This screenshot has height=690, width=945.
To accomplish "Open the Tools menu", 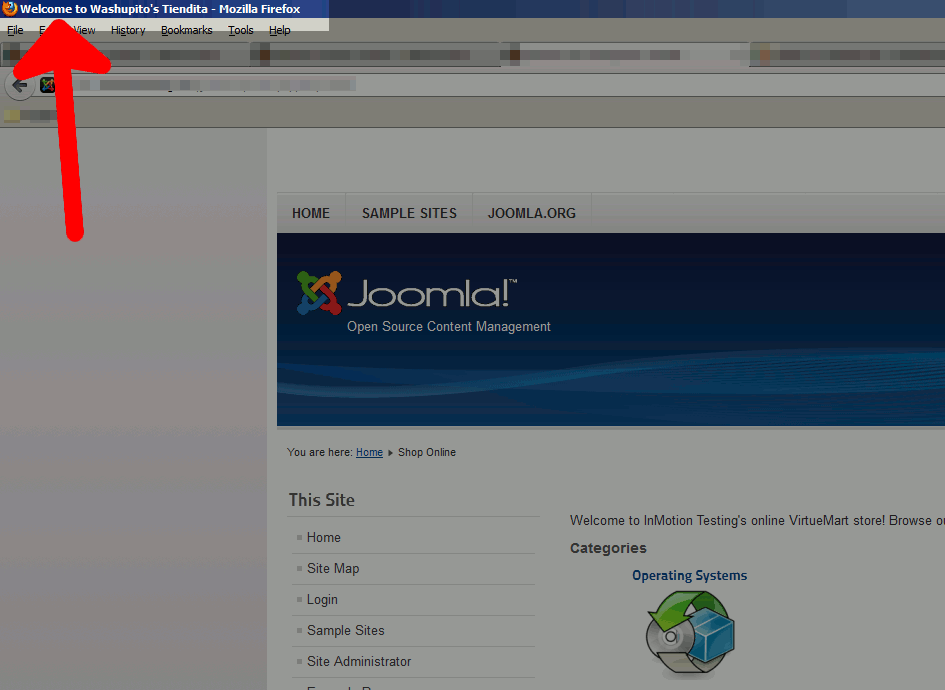I will pyautogui.click(x=240, y=30).
